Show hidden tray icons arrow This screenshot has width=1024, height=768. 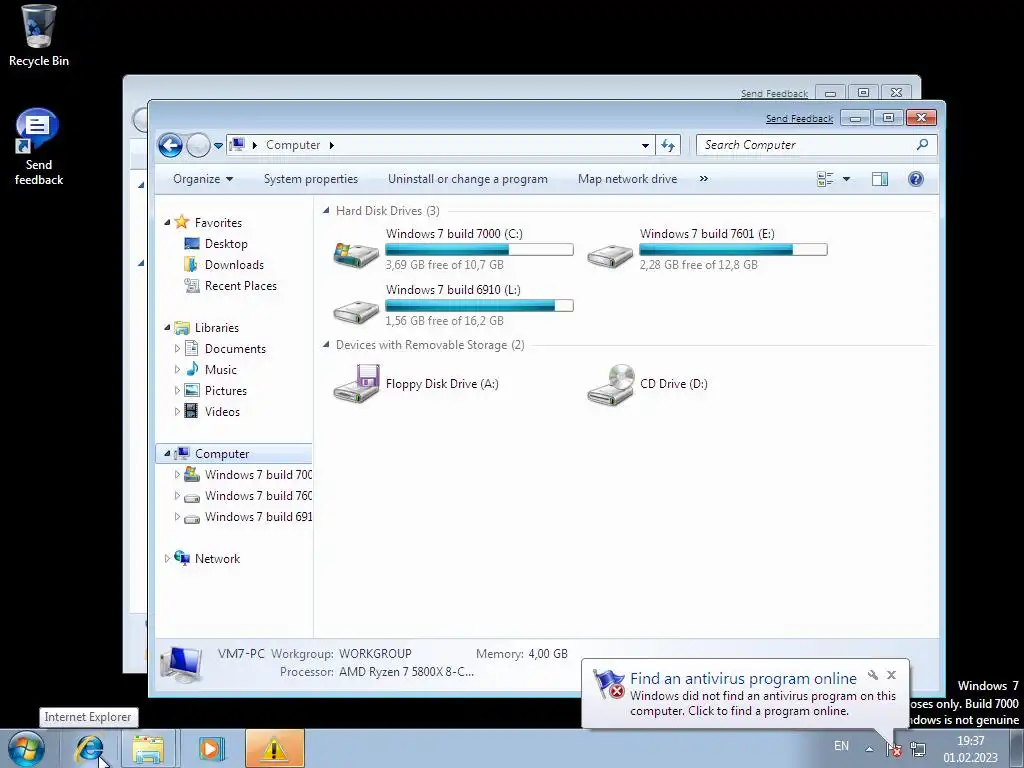pyautogui.click(x=869, y=748)
